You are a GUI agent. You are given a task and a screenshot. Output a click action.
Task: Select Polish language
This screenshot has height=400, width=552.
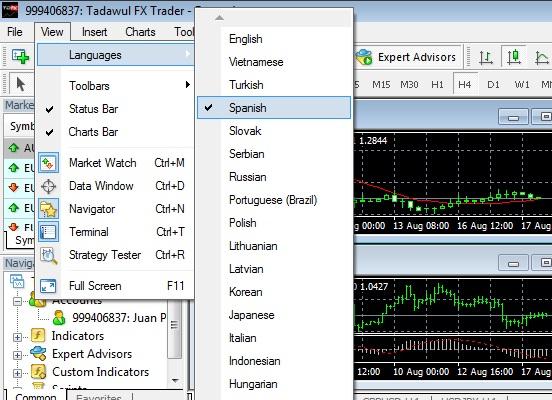(274, 223)
